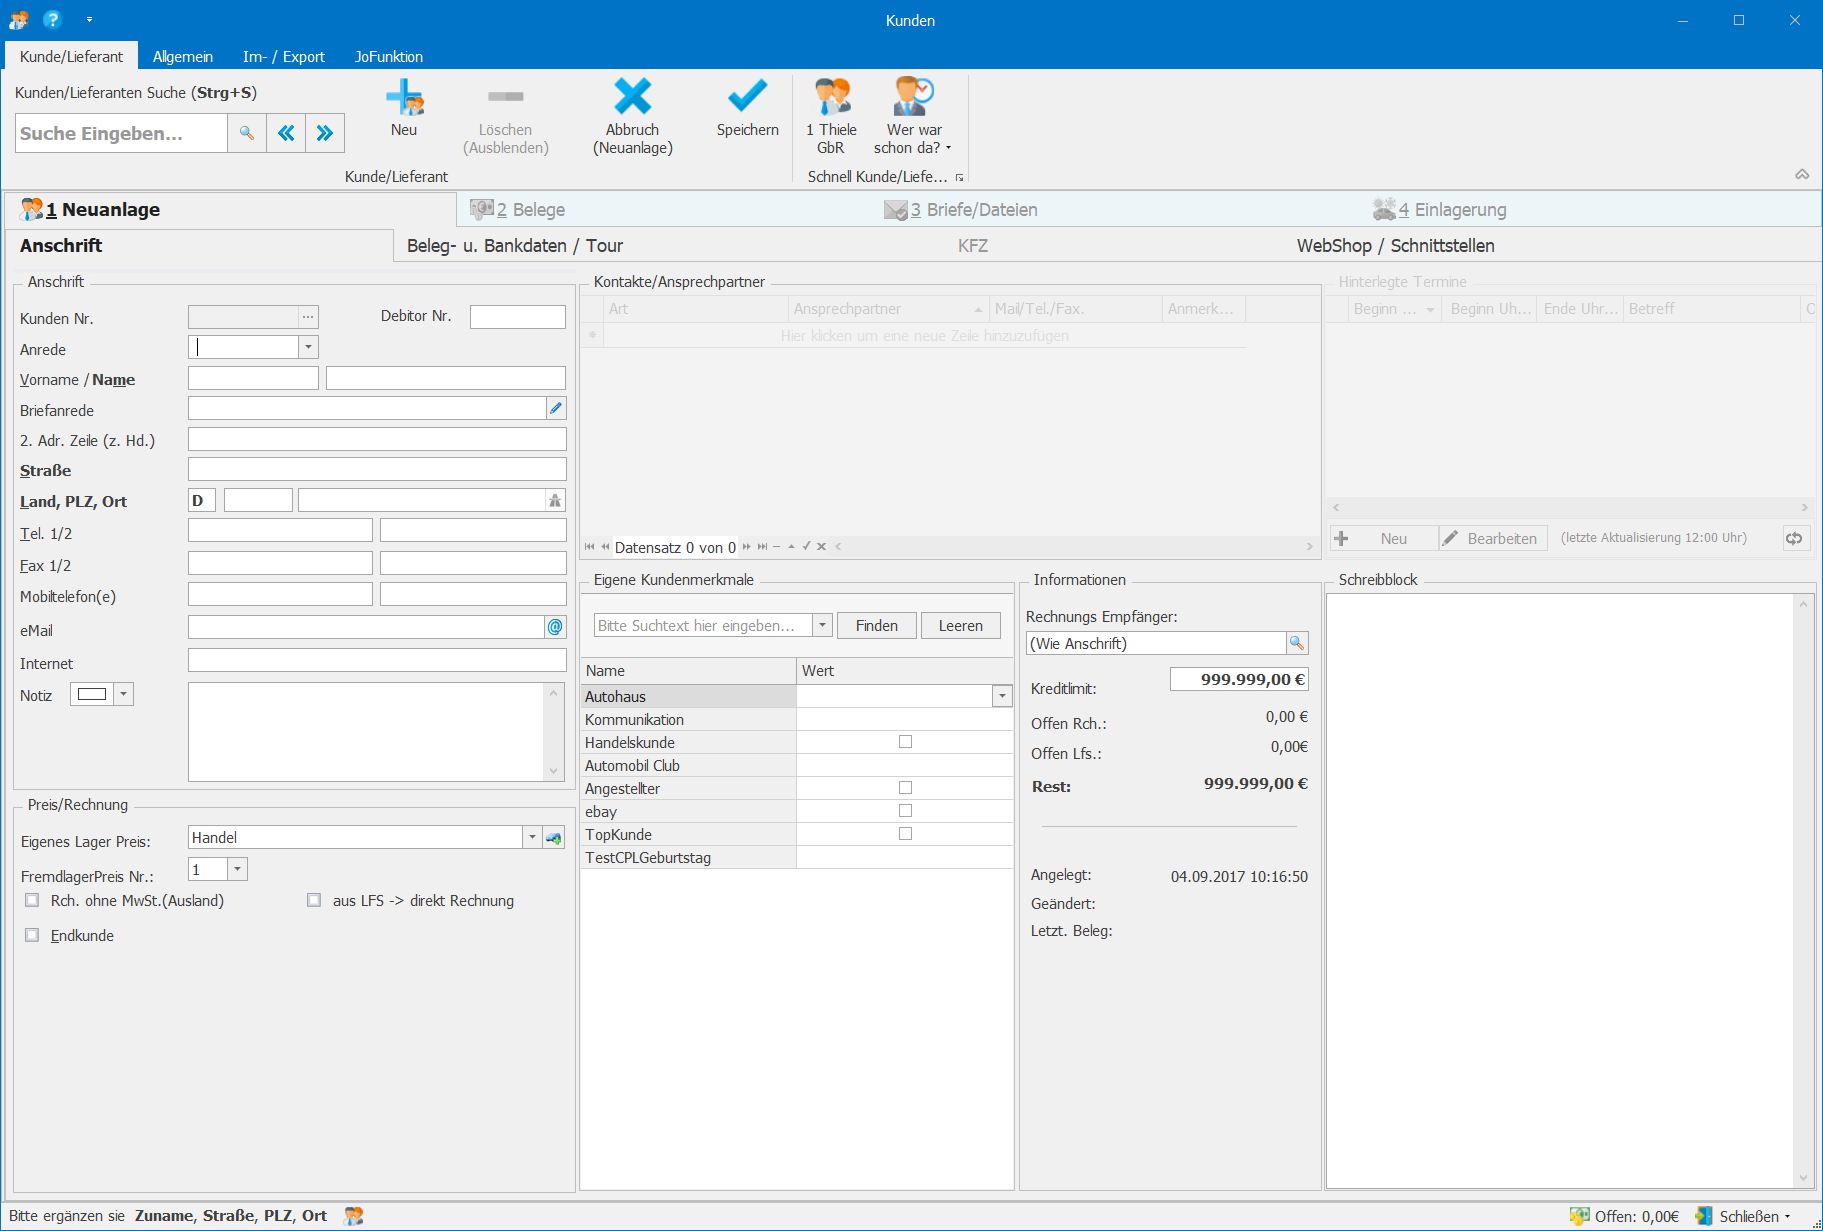Enable Rch. ohne MwSt.(Ausland) checkbox
1823x1231 pixels.
32,900
